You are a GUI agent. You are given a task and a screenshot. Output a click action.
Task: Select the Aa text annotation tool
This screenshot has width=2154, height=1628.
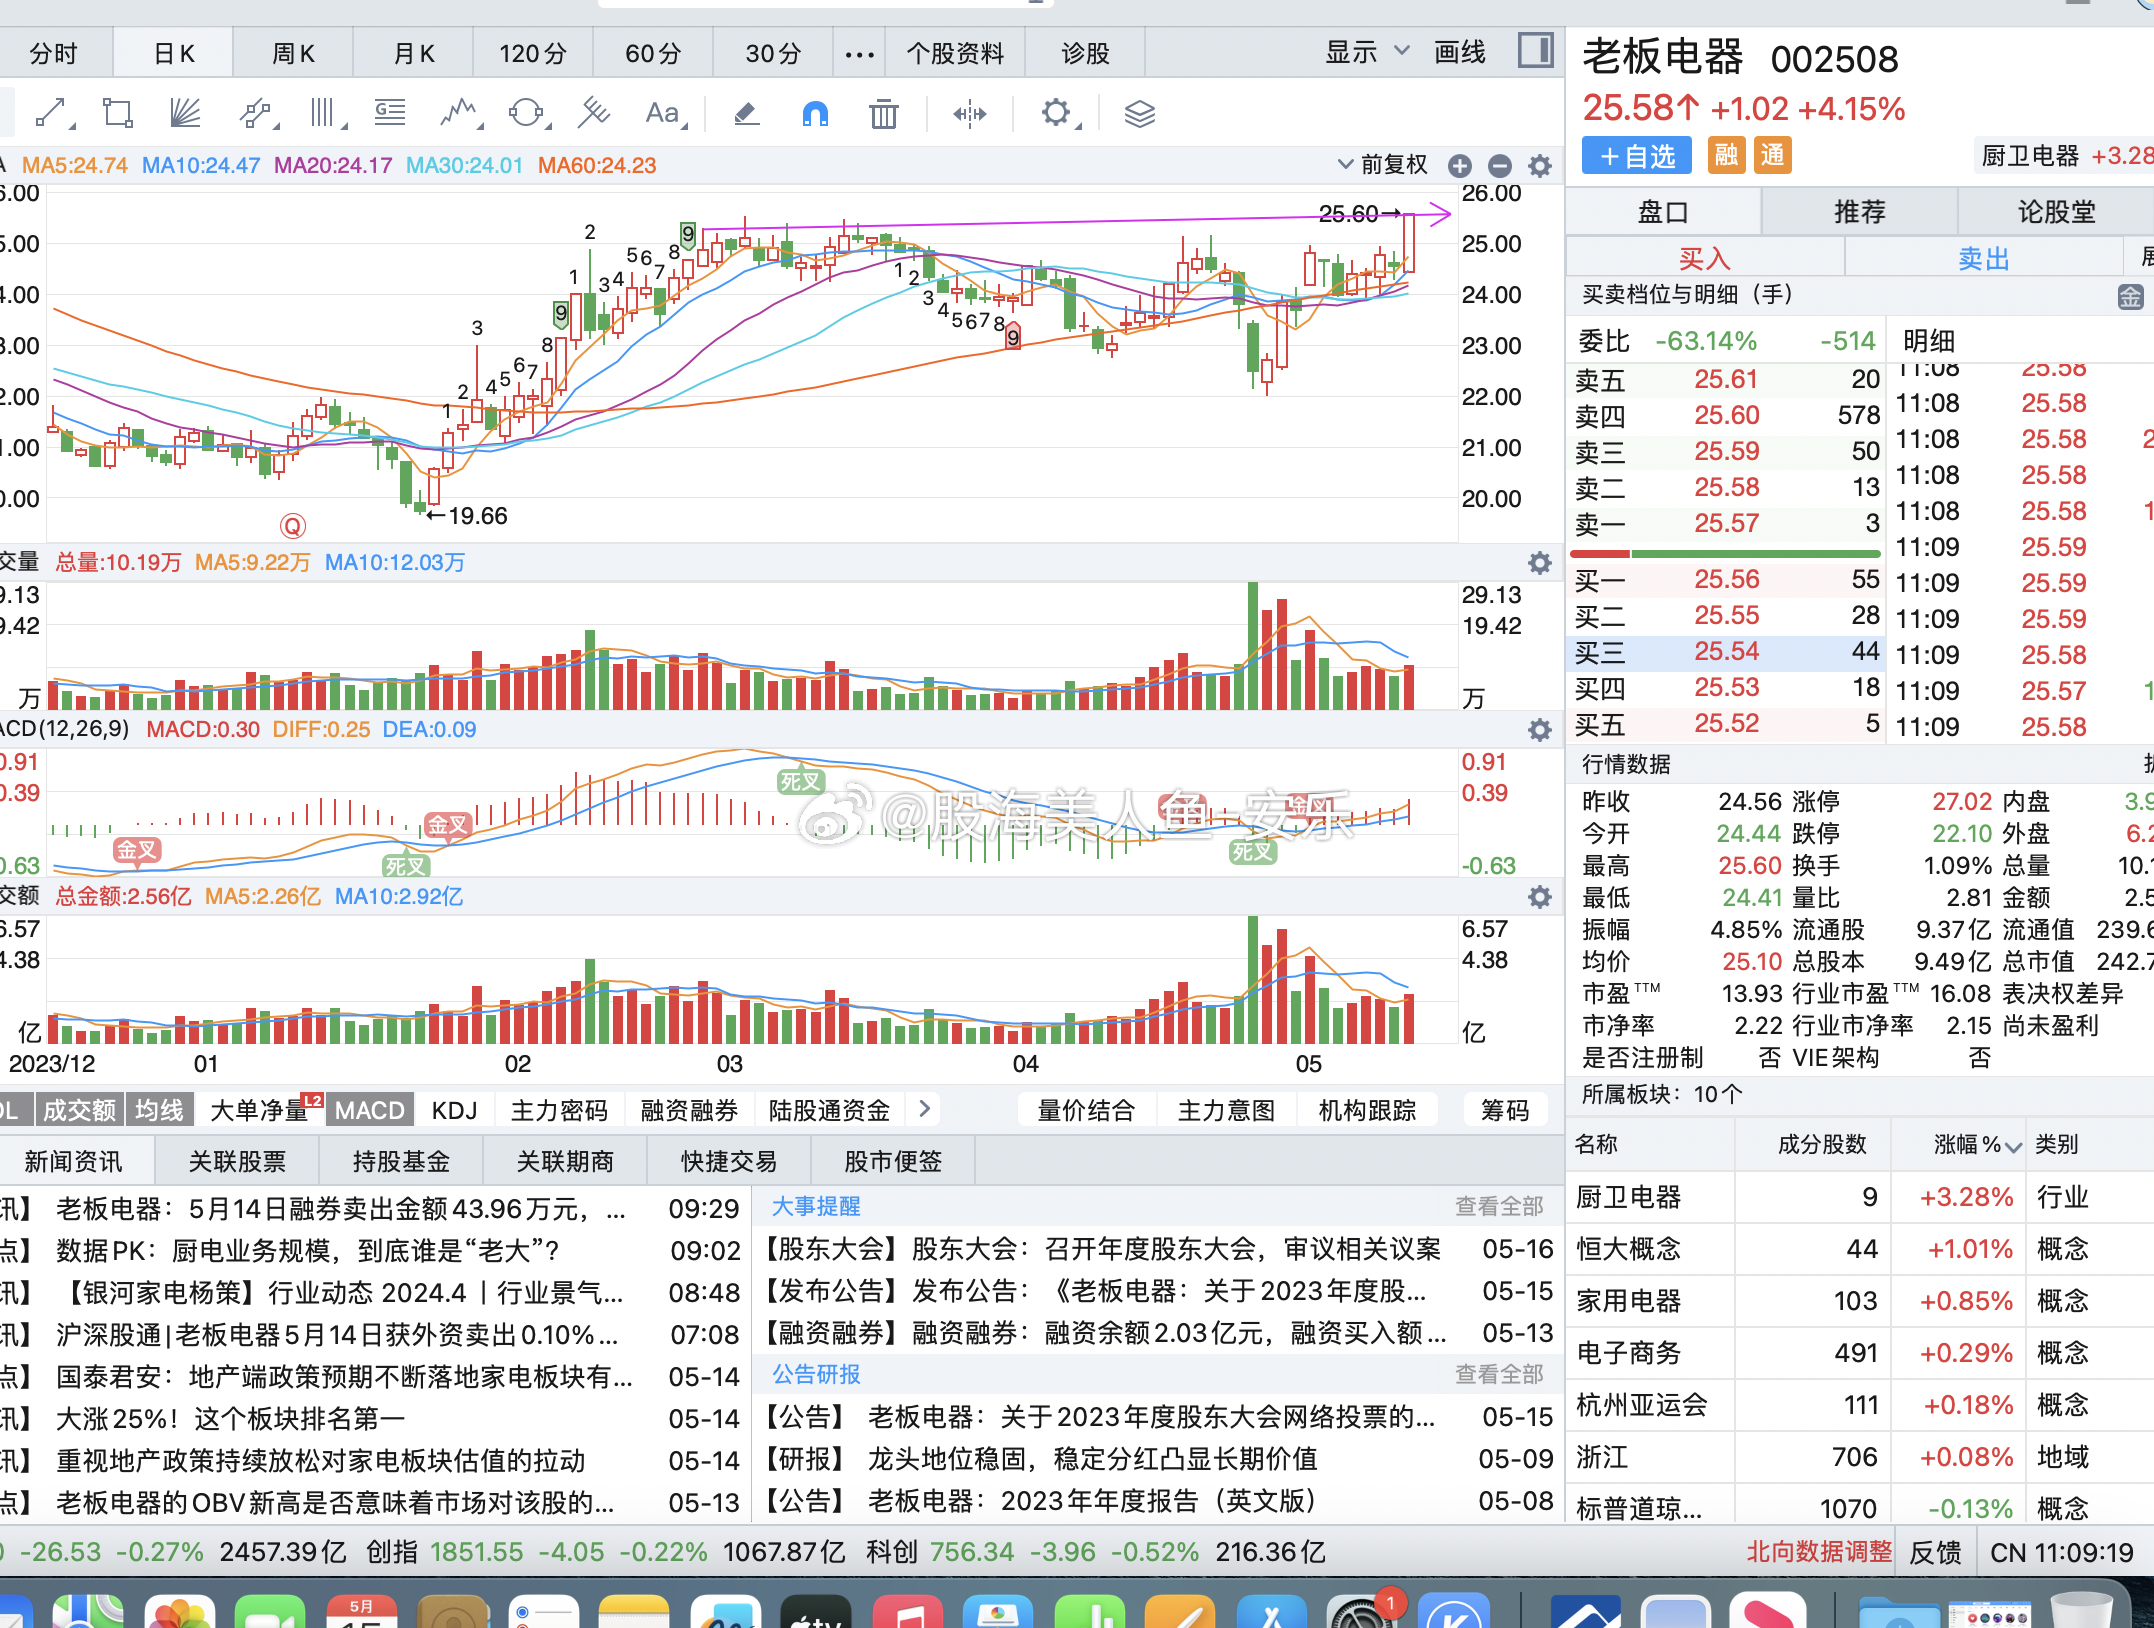tap(662, 113)
